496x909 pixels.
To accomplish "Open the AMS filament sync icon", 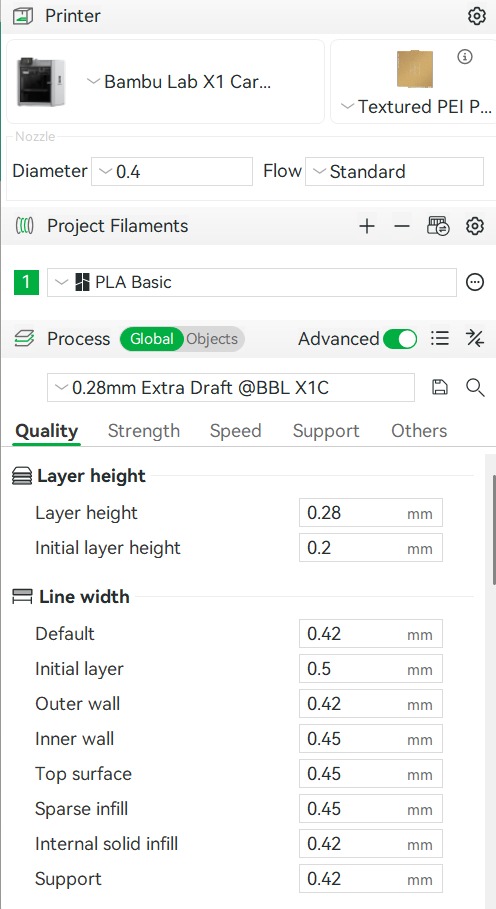I will coord(438,226).
